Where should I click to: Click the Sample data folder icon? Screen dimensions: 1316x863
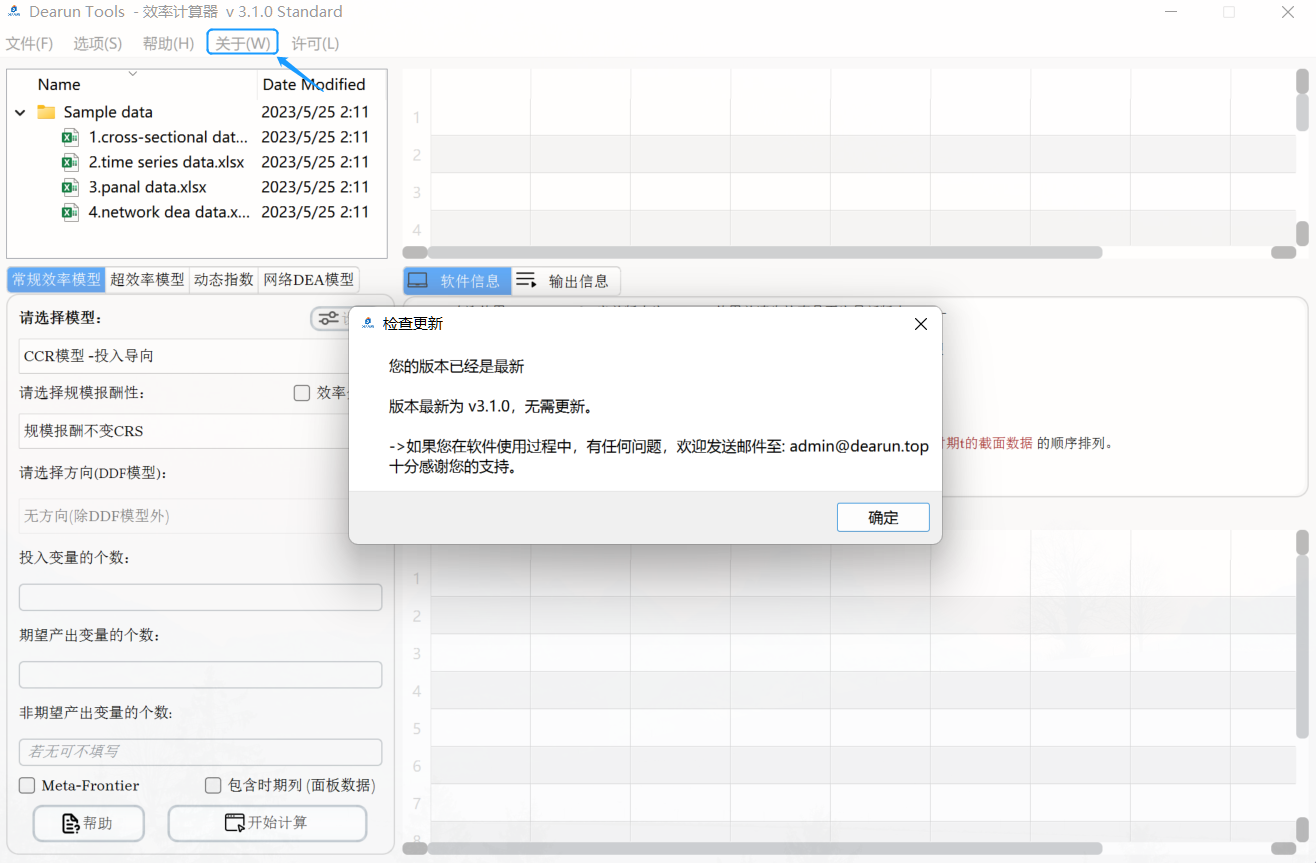46,111
